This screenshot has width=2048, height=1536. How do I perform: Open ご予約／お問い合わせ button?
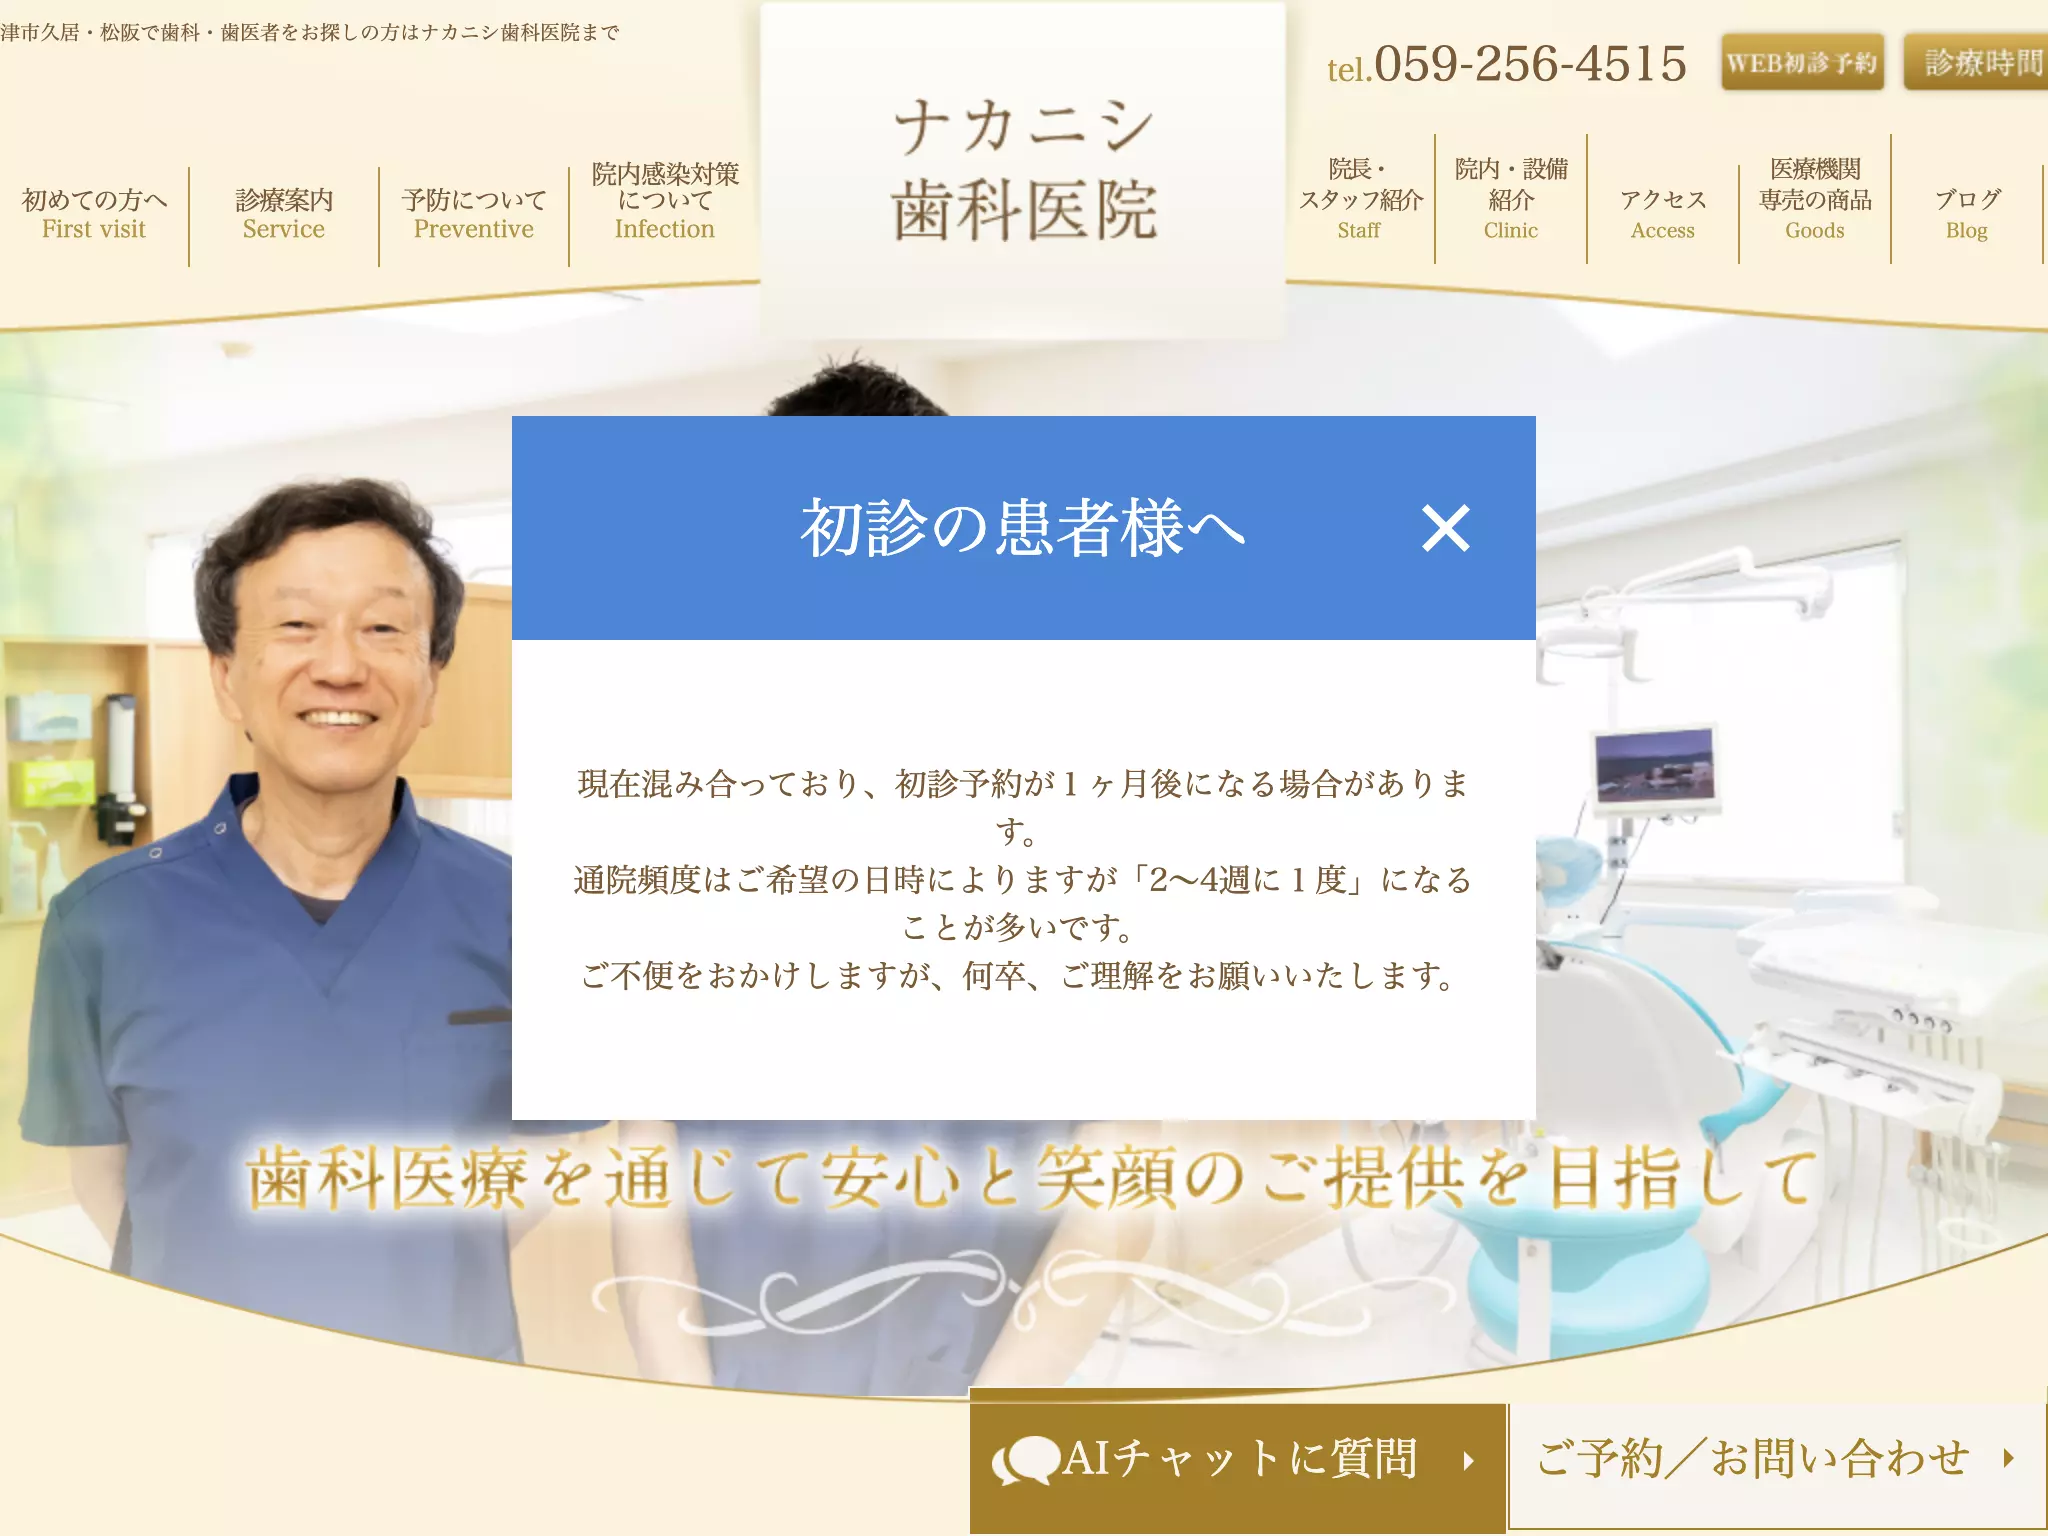pyautogui.click(x=1777, y=1459)
